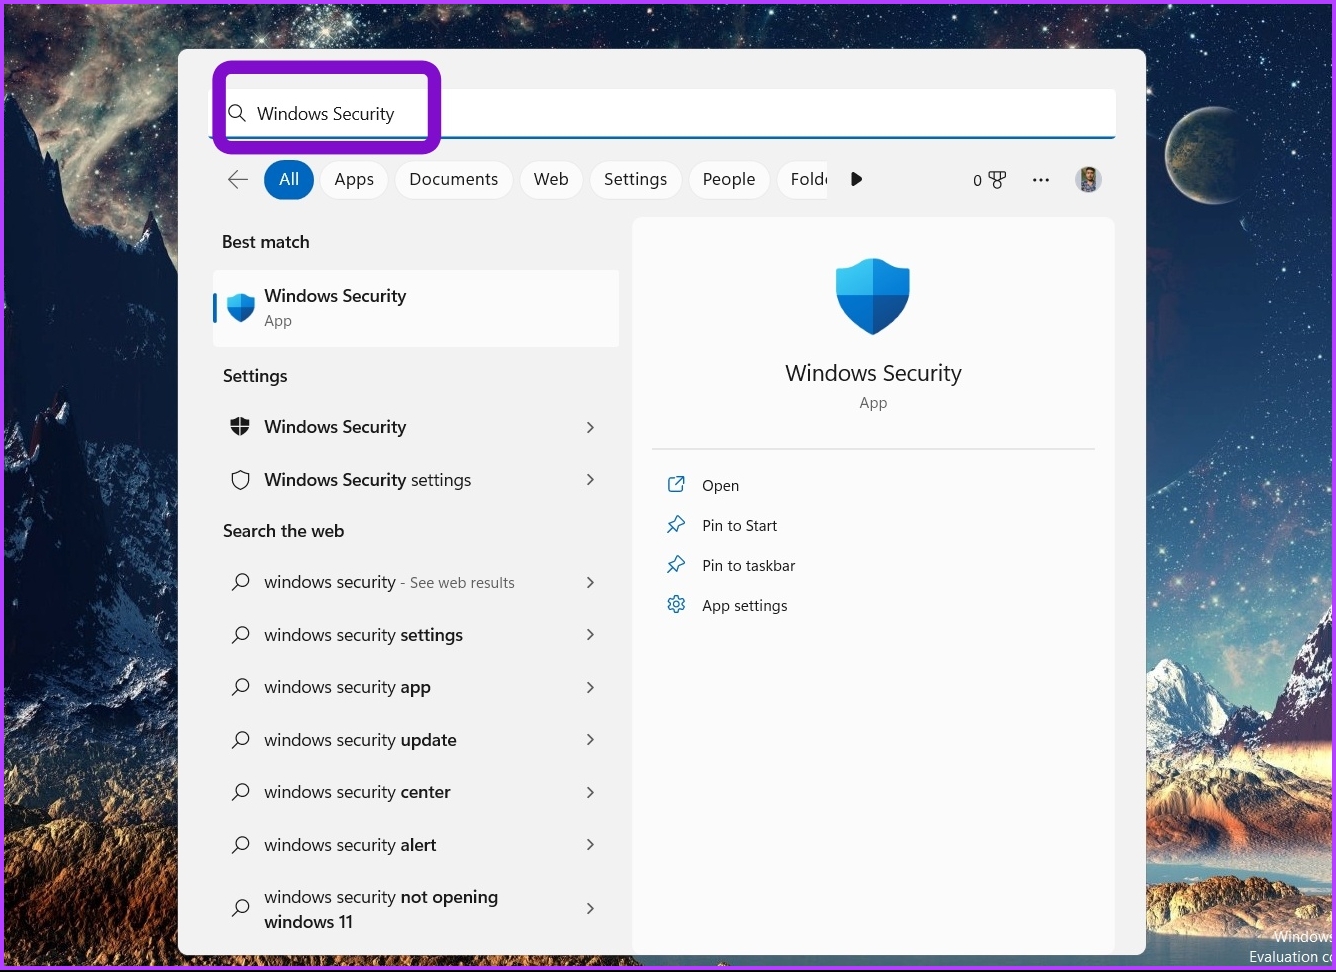Open Windows Security app best match
The image size is (1336, 972).
click(x=416, y=308)
